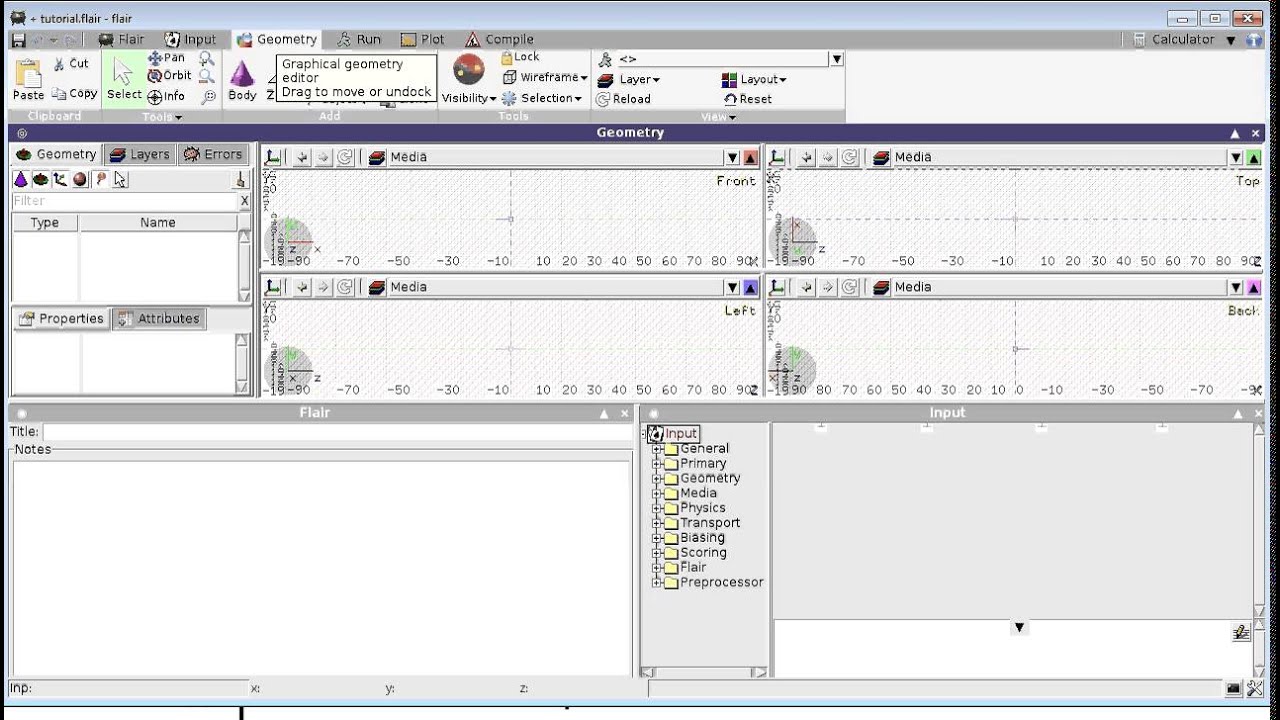Select the Preprocessor tree item
Viewport: 1280px width, 720px height.
[x=721, y=582]
